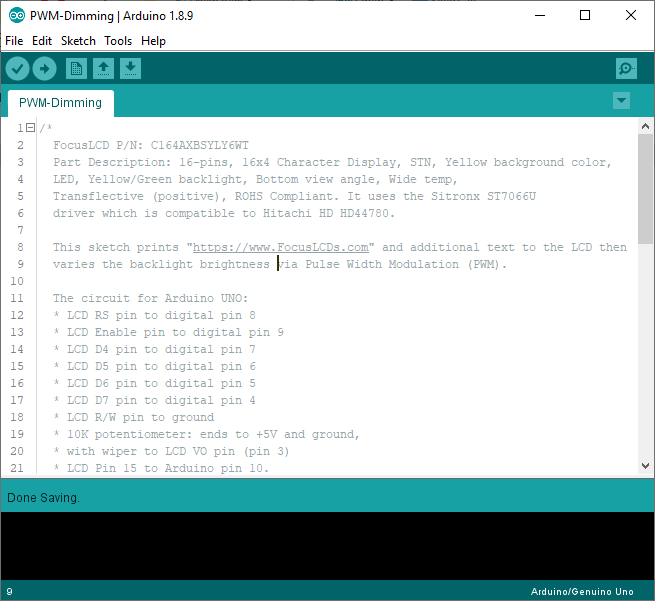Open the Serial Monitor magnifier icon
Screen dimensions: 655x601
626,68
